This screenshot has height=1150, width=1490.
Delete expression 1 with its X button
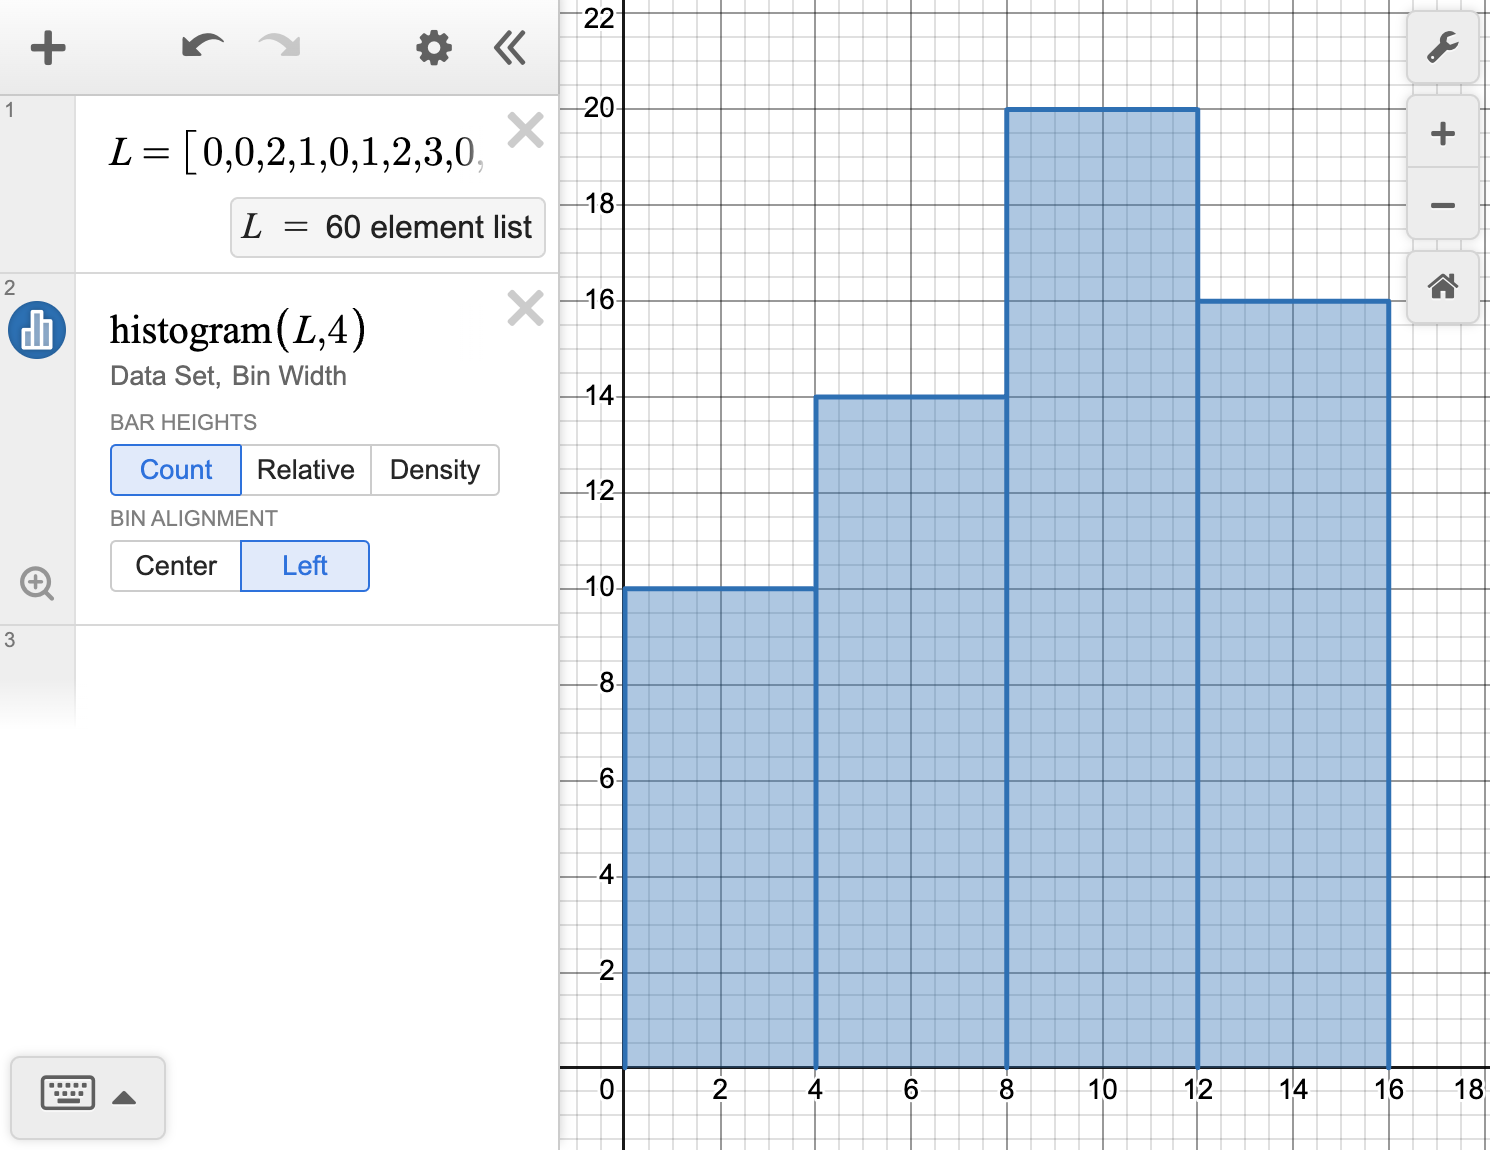[525, 130]
